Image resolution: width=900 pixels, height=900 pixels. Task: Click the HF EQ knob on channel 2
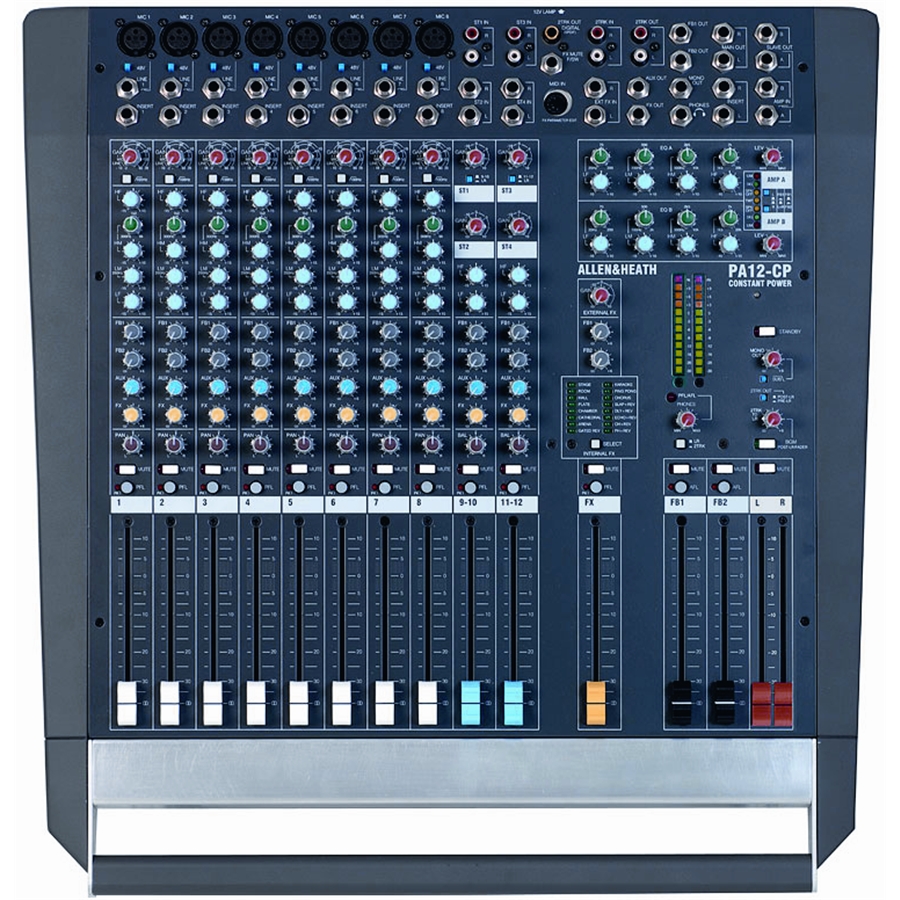coord(174,199)
